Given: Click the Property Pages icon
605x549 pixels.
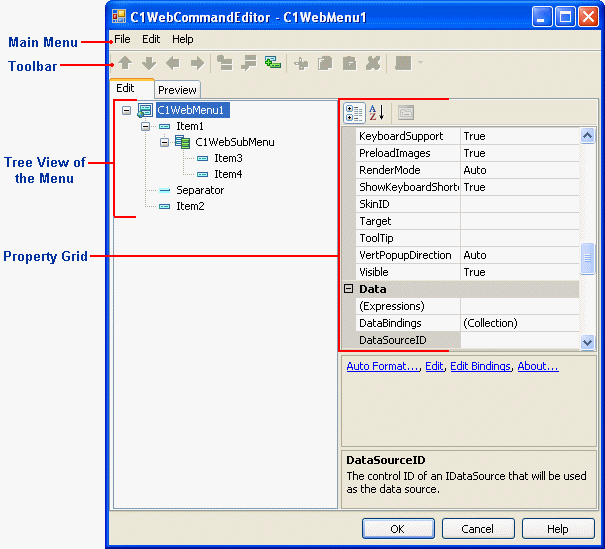Looking at the screenshot, I should 406,113.
